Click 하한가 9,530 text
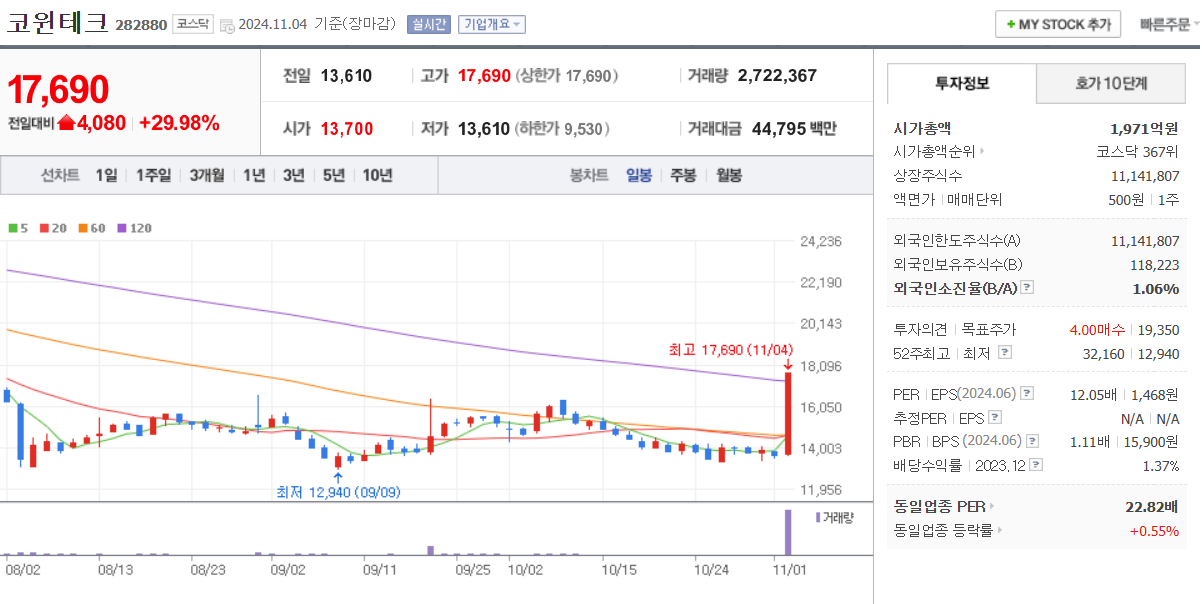Image resolution: width=1202 pixels, height=604 pixels. click(x=562, y=129)
